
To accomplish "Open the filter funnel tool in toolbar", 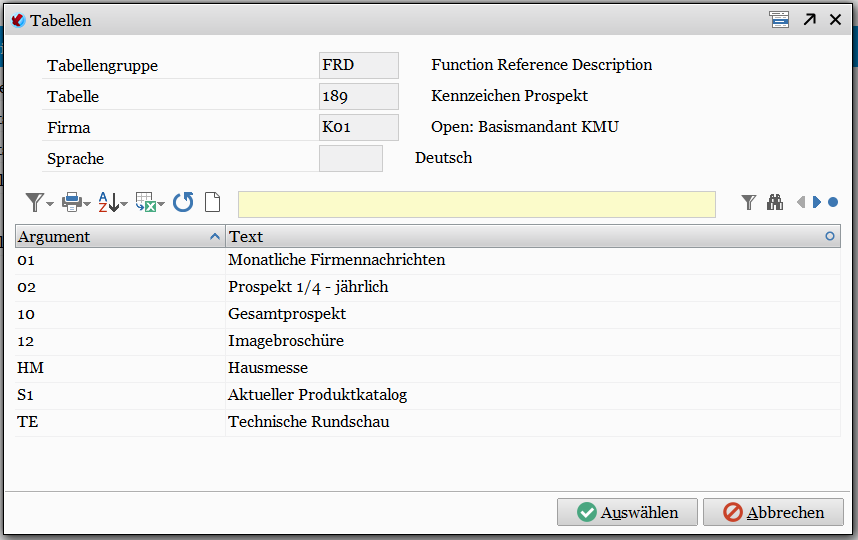I will (34, 202).
